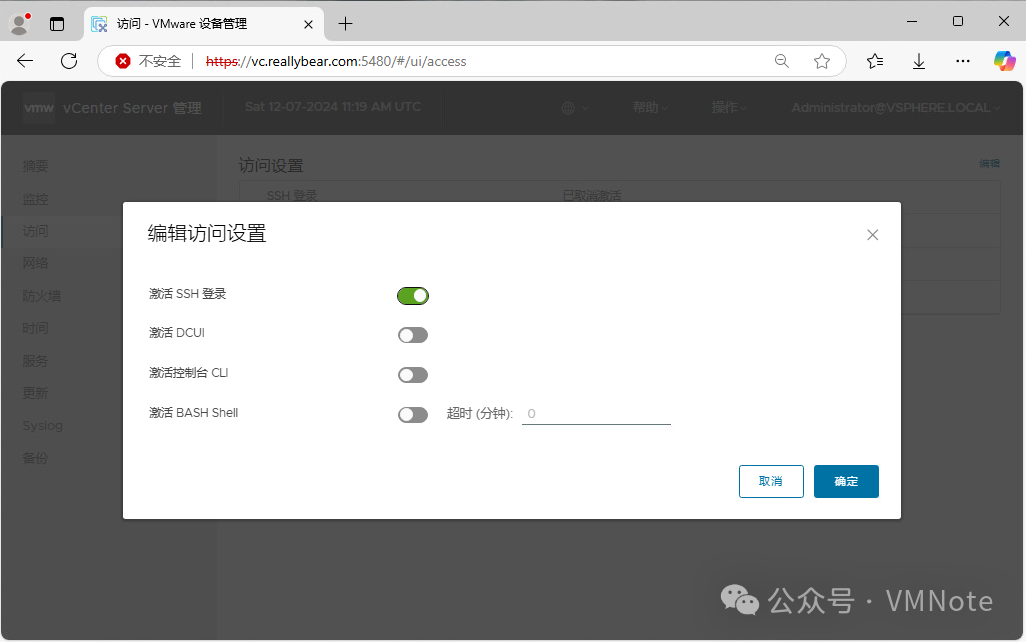
Task: Click the date and time text in header
Action: pos(332,107)
